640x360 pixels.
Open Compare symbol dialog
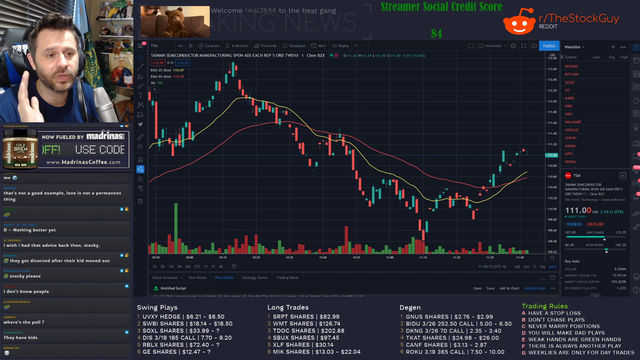click(x=209, y=46)
